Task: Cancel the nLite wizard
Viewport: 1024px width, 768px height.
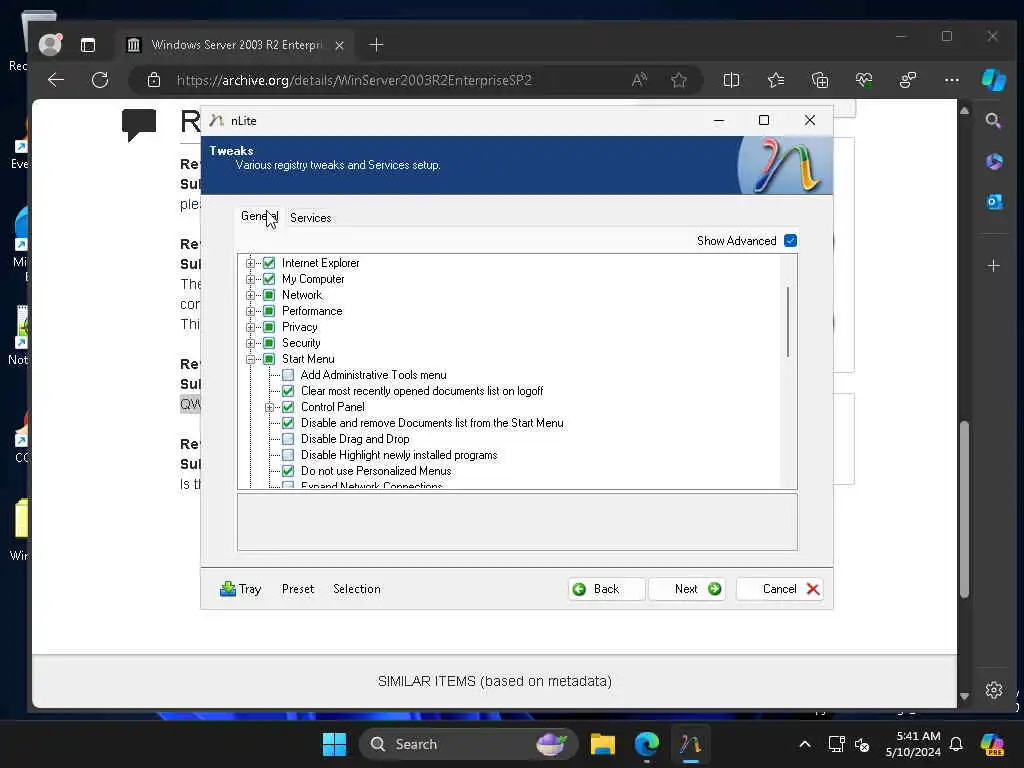Action: (x=780, y=588)
